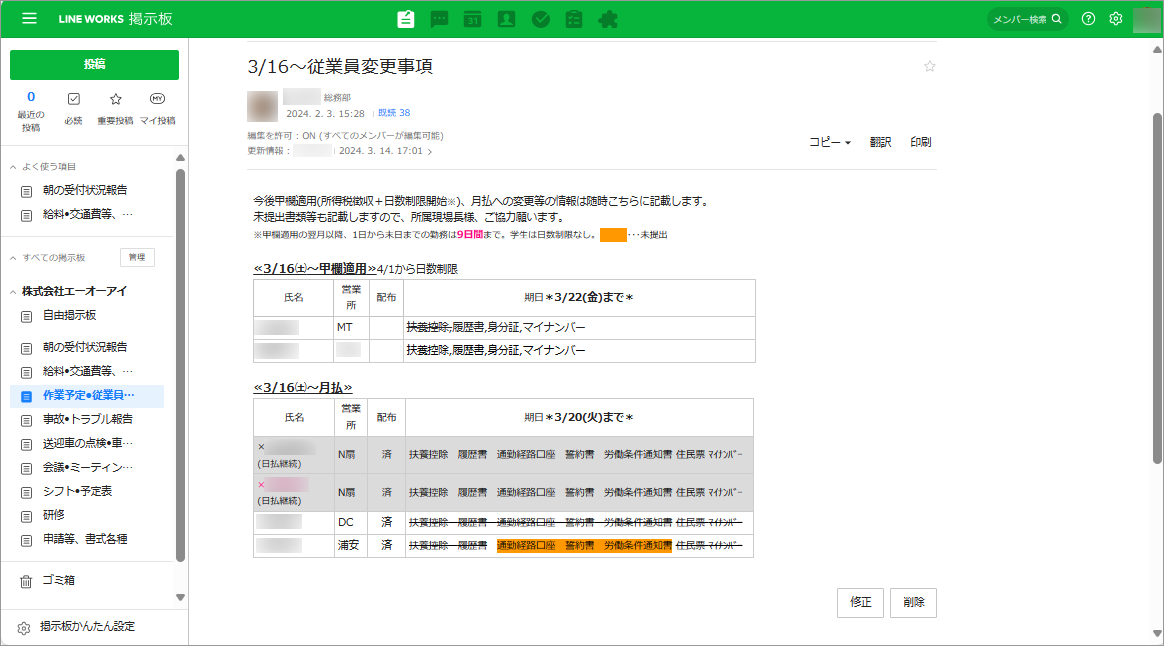Click the green 投稿 button
The height and width of the screenshot is (646, 1164).
pyautogui.click(x=94, y=65)
